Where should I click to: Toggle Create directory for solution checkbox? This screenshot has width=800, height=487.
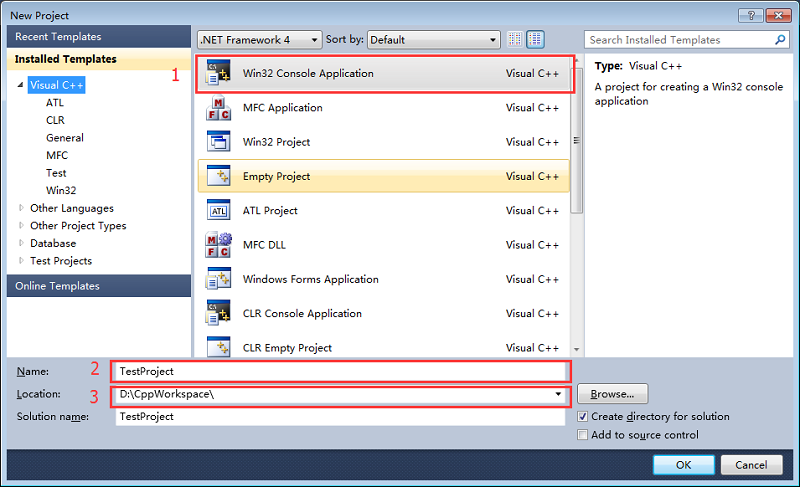(x=583, y=417)
